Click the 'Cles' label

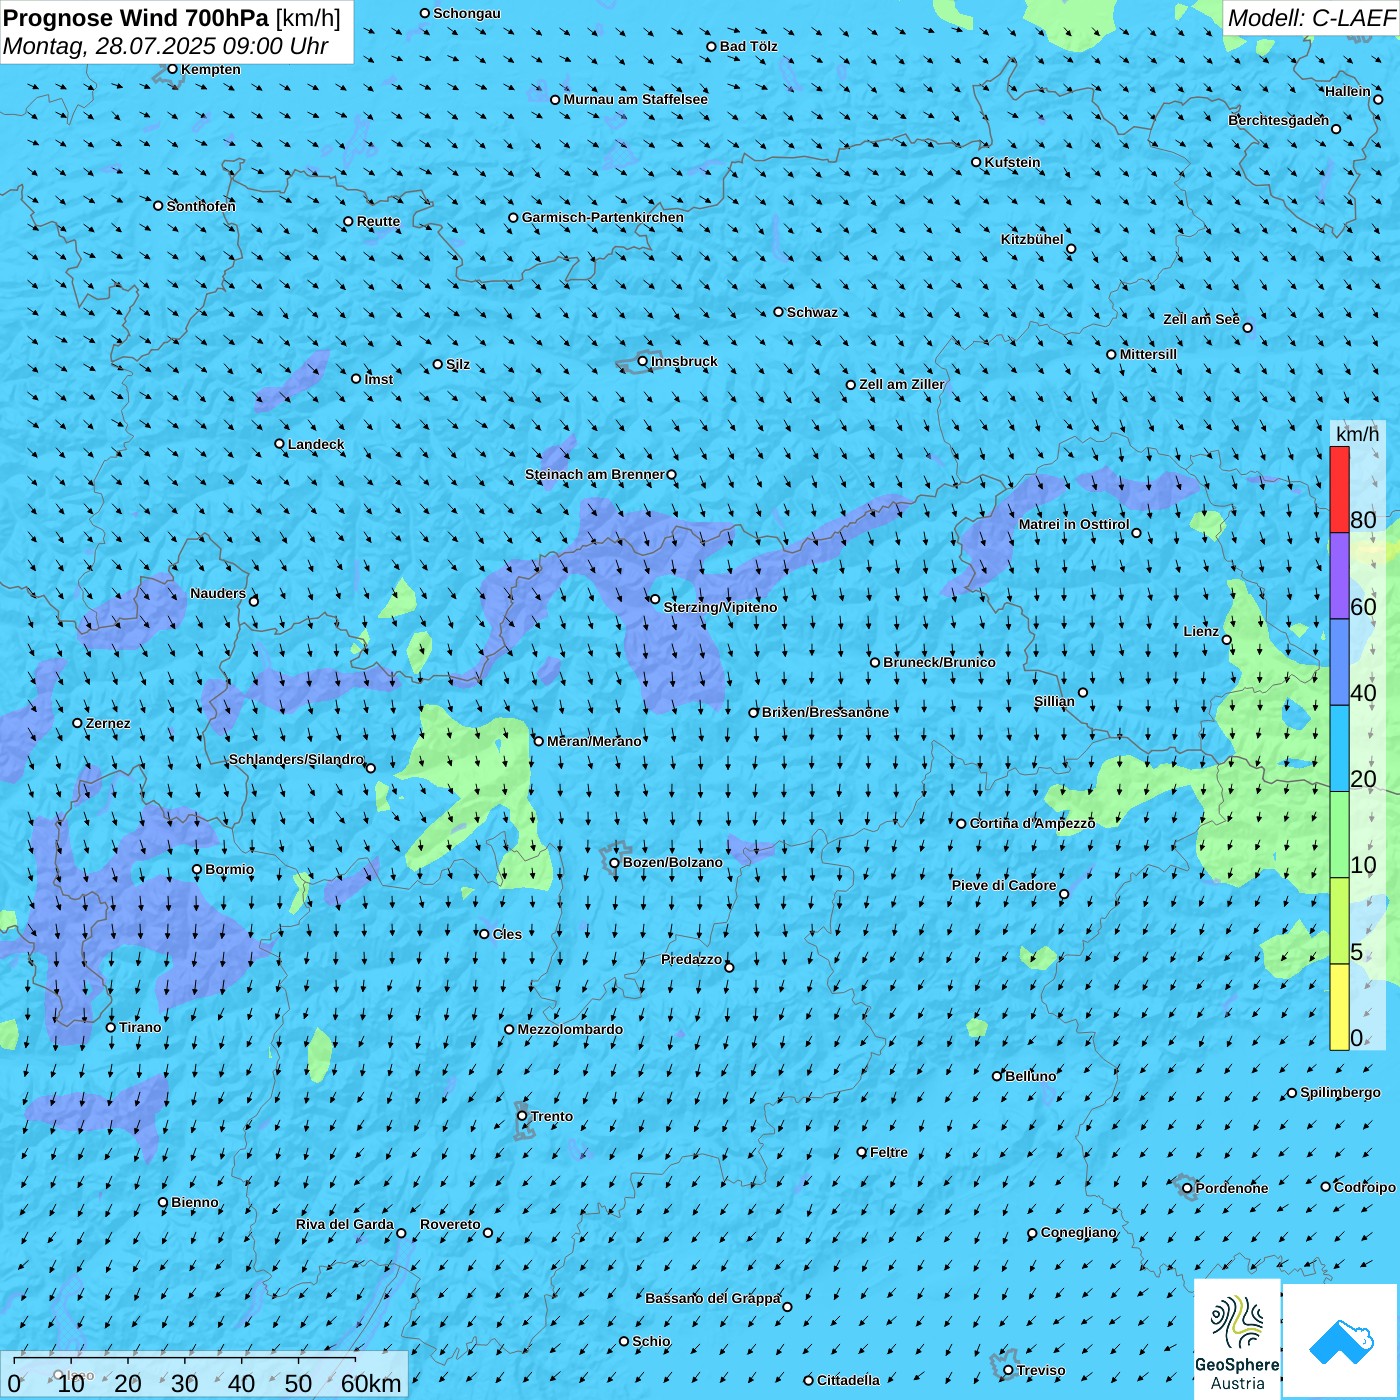(507, 934)
